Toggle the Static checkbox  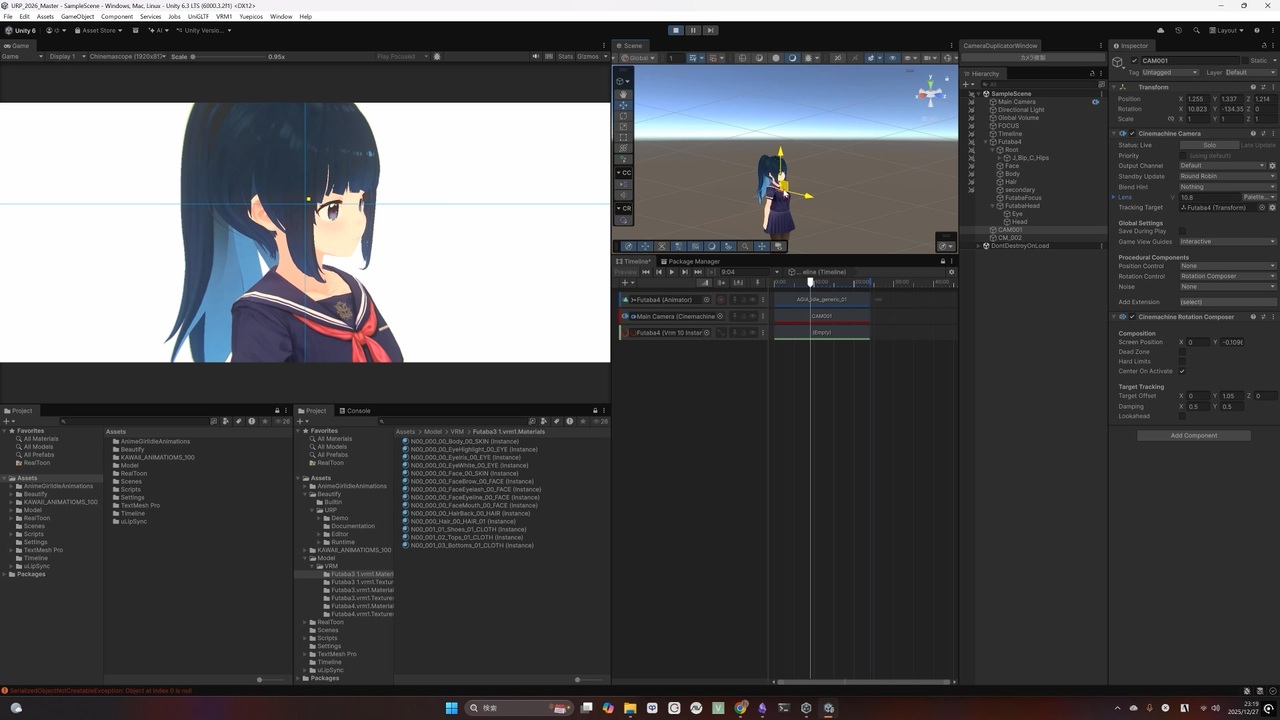click(x=1243, y=61)
